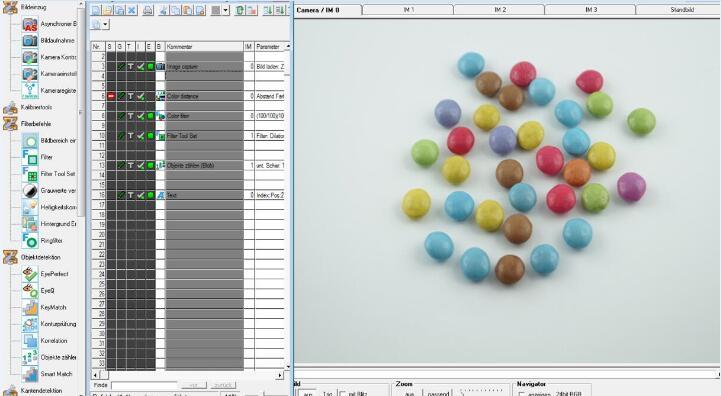Toggle the green E indicator on Image capture row
Screen dimensions: 721x396
point(150,67)
